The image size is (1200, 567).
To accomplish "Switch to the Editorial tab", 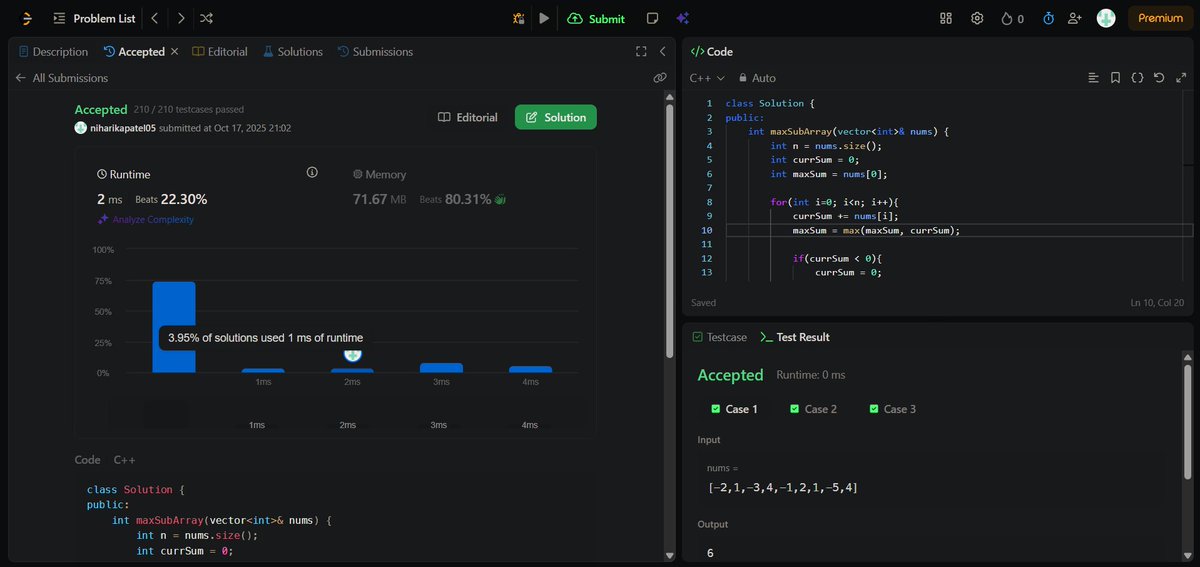I will [220, 51].
